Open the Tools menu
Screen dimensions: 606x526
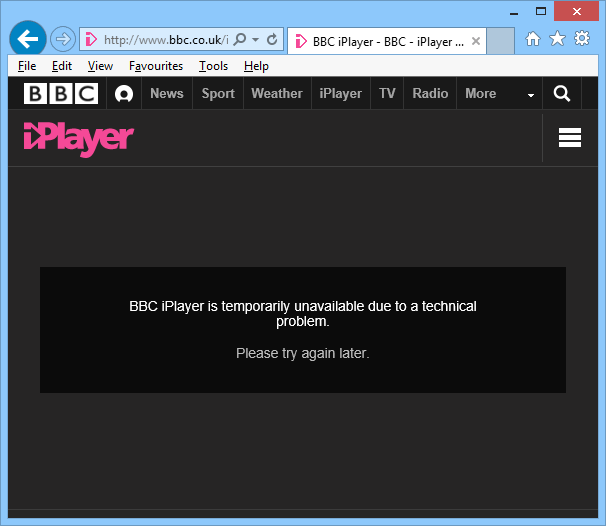[x=213, y=66]
